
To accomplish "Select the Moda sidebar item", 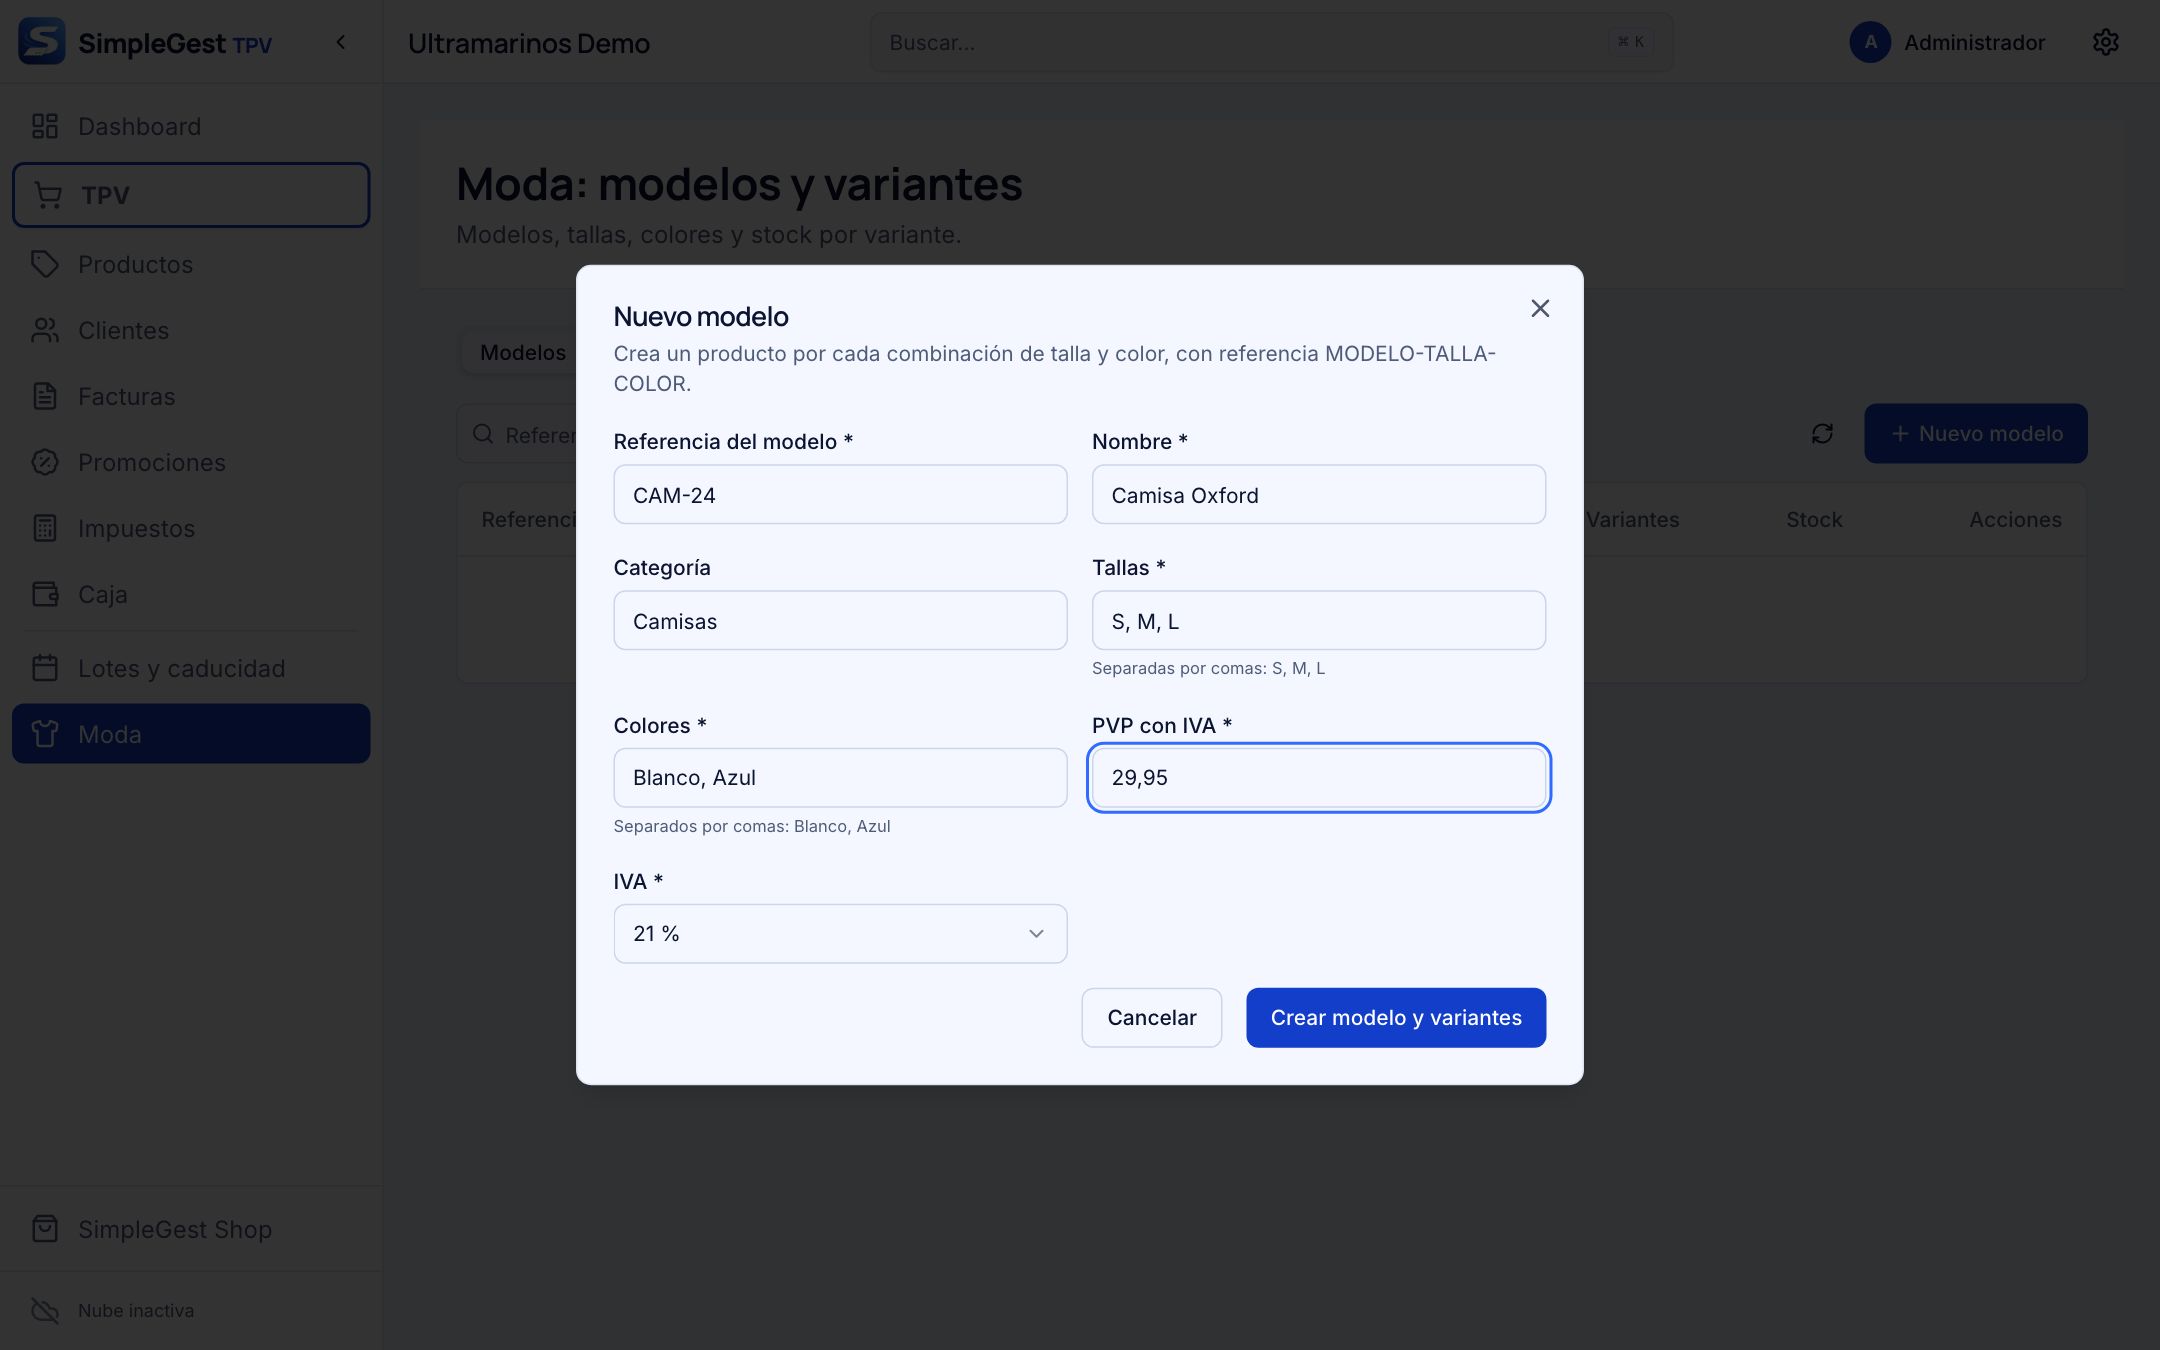I will [x=191, y=734].
